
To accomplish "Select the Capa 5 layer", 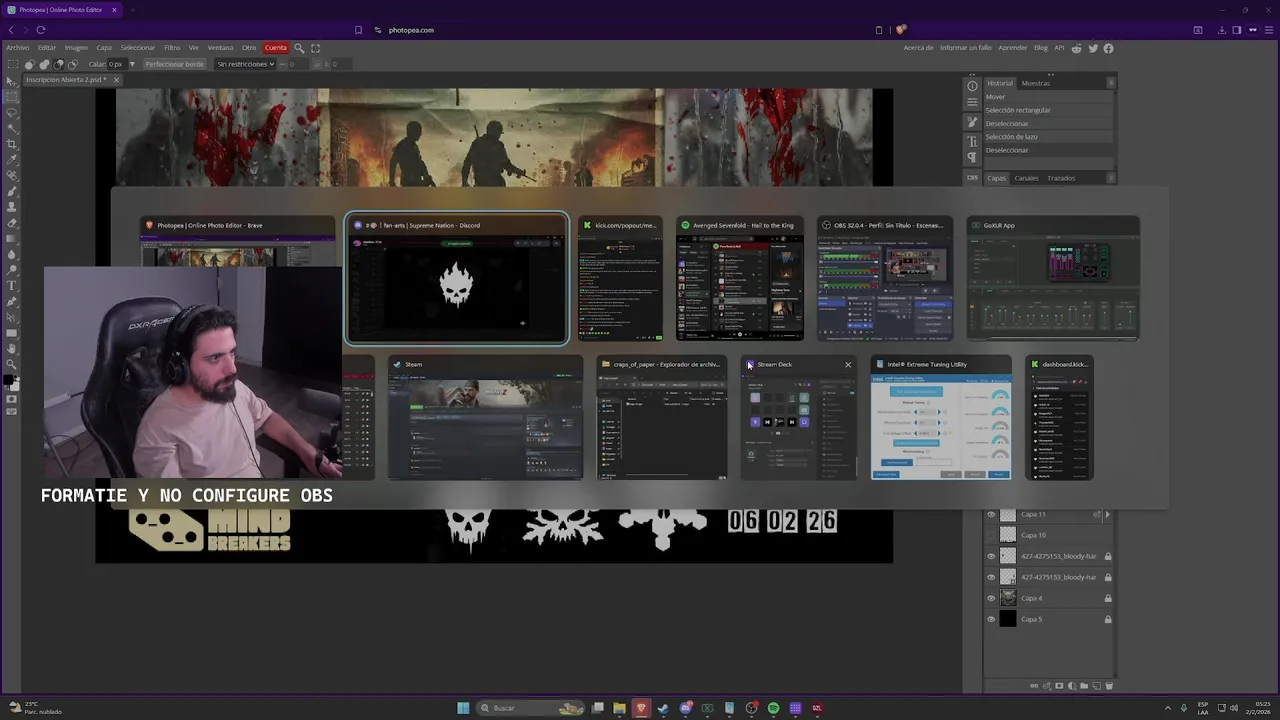I will coord(1050,619).
